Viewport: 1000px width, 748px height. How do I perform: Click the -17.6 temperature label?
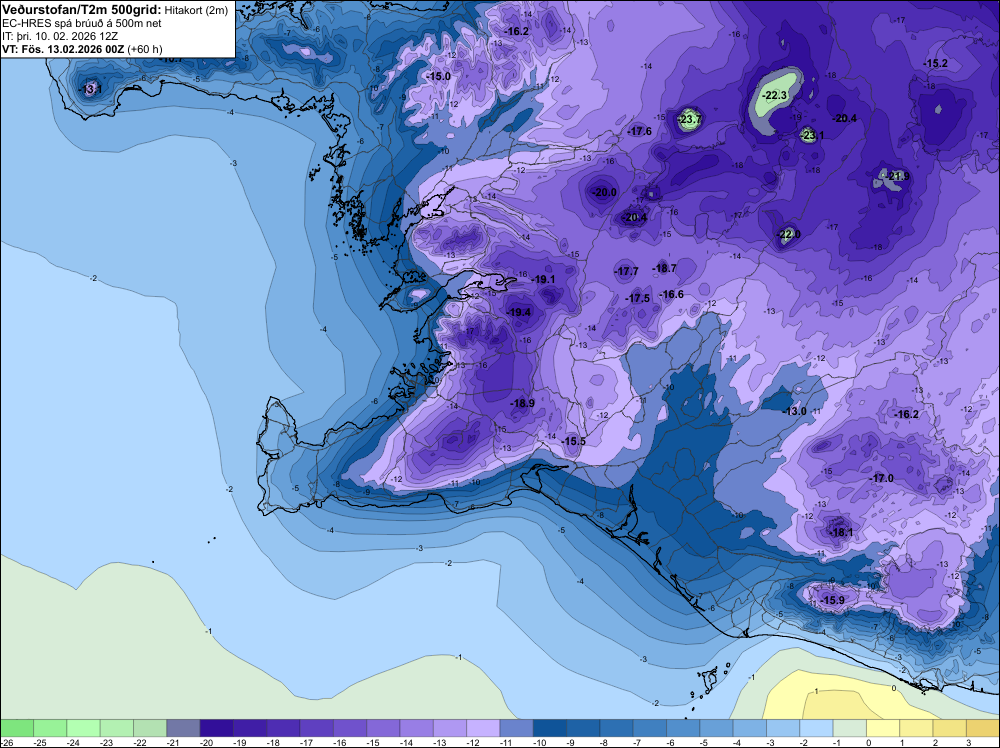[x=640, y=131]
